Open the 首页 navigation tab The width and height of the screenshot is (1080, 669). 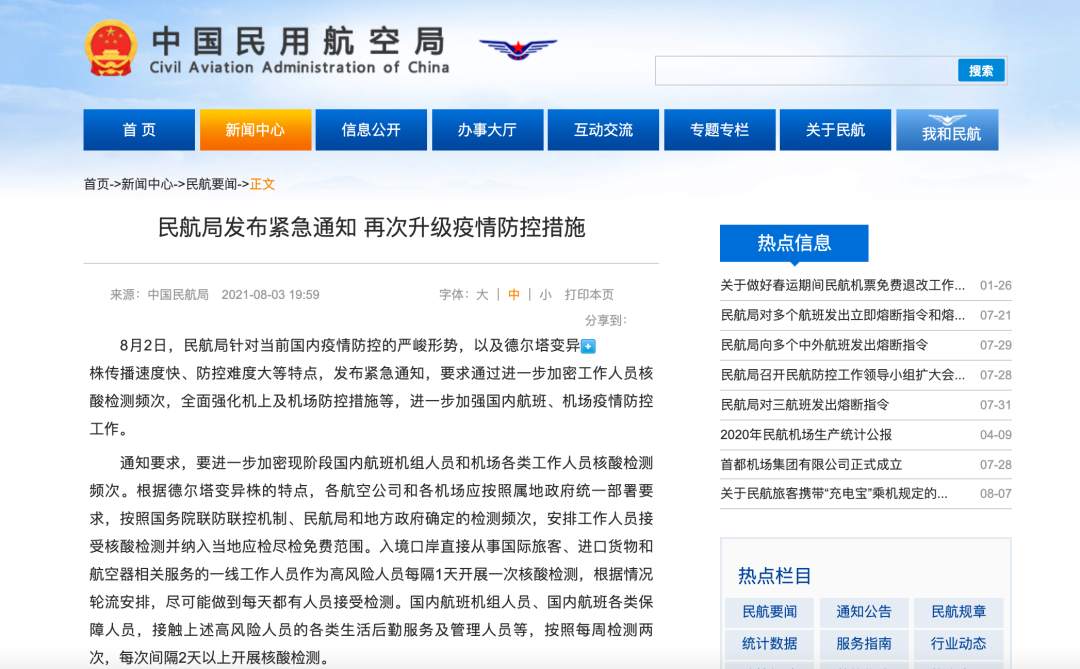point(139,130)
